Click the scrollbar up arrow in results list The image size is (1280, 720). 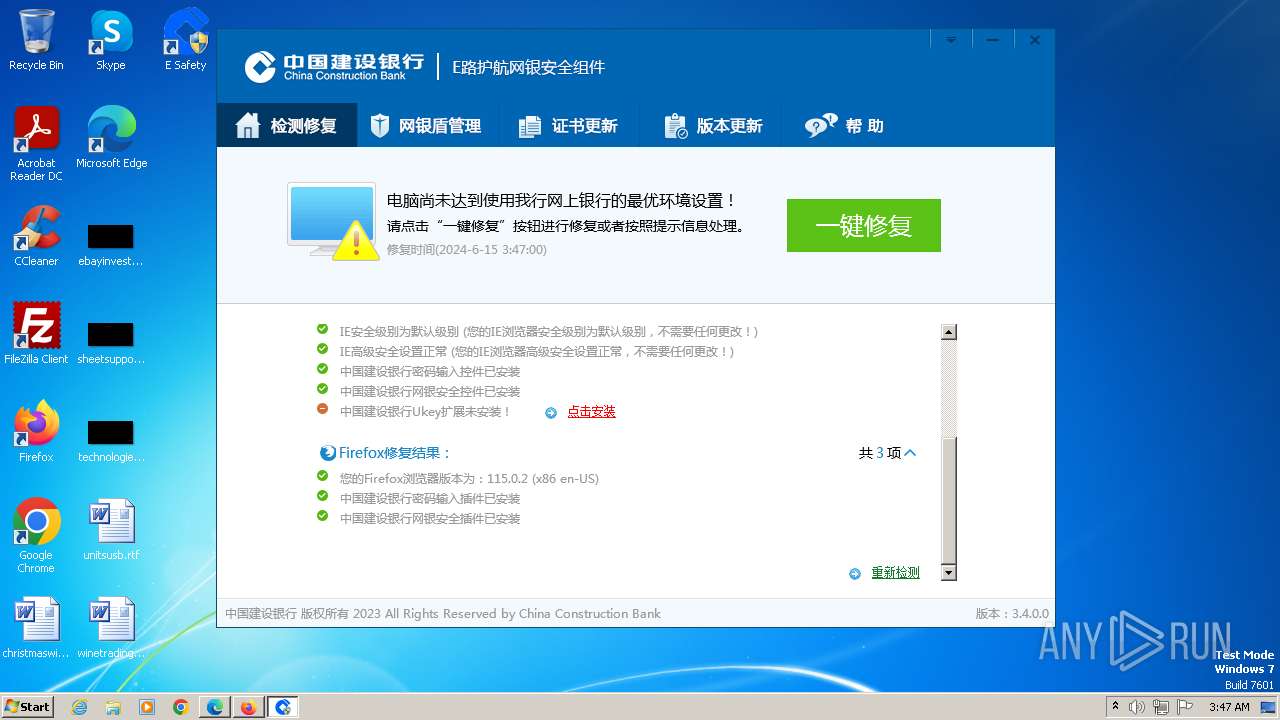(949, 332)
